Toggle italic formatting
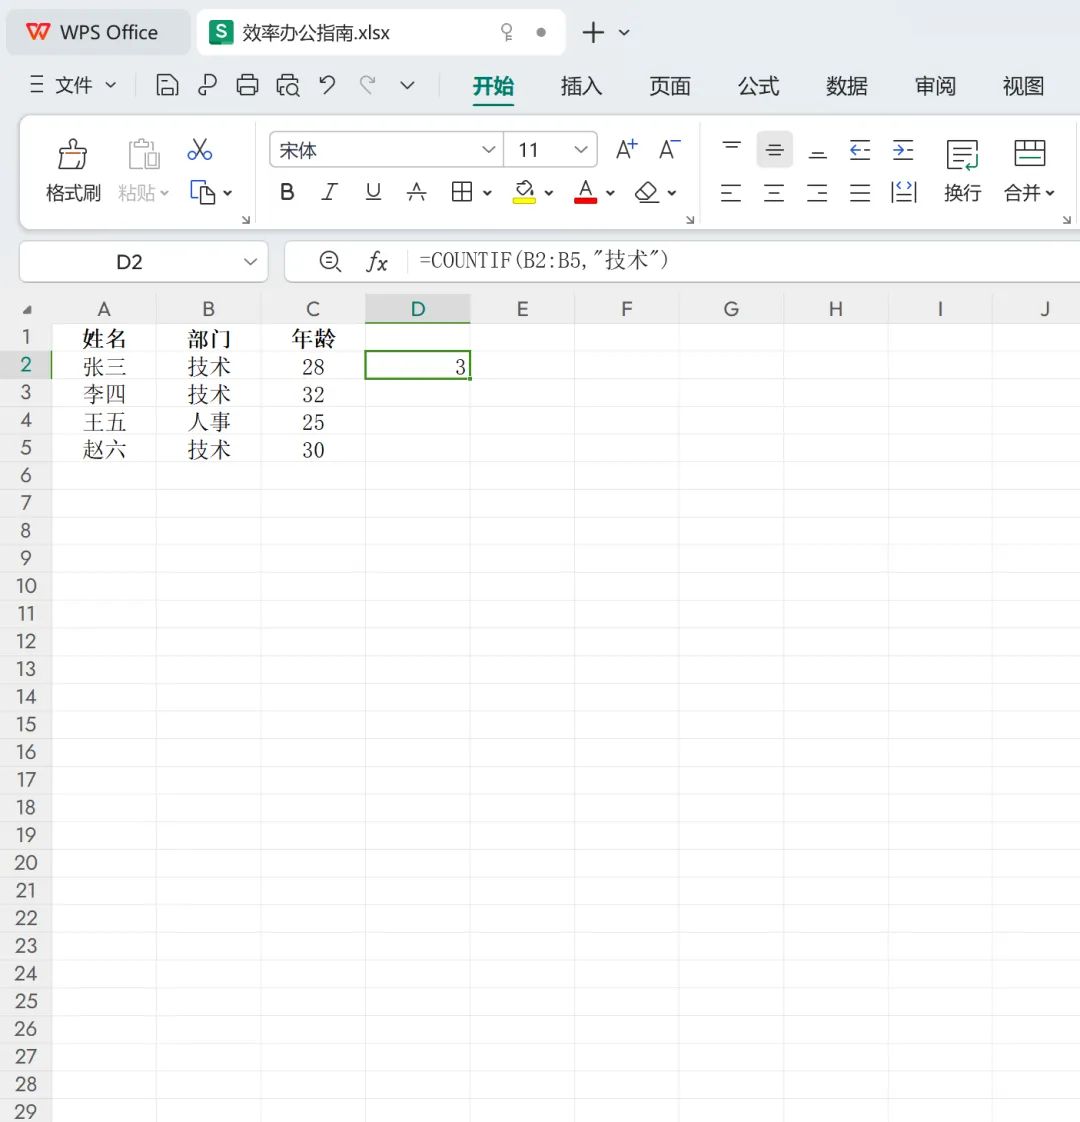 [x=329, y=192]
